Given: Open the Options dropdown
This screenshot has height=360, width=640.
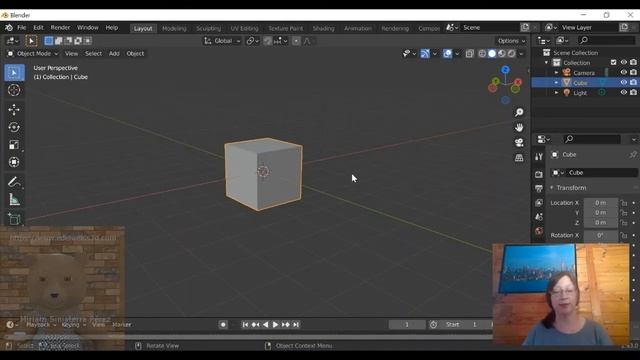Looking at the screenshot, I should pyautogui.click(x=511, y=41).
